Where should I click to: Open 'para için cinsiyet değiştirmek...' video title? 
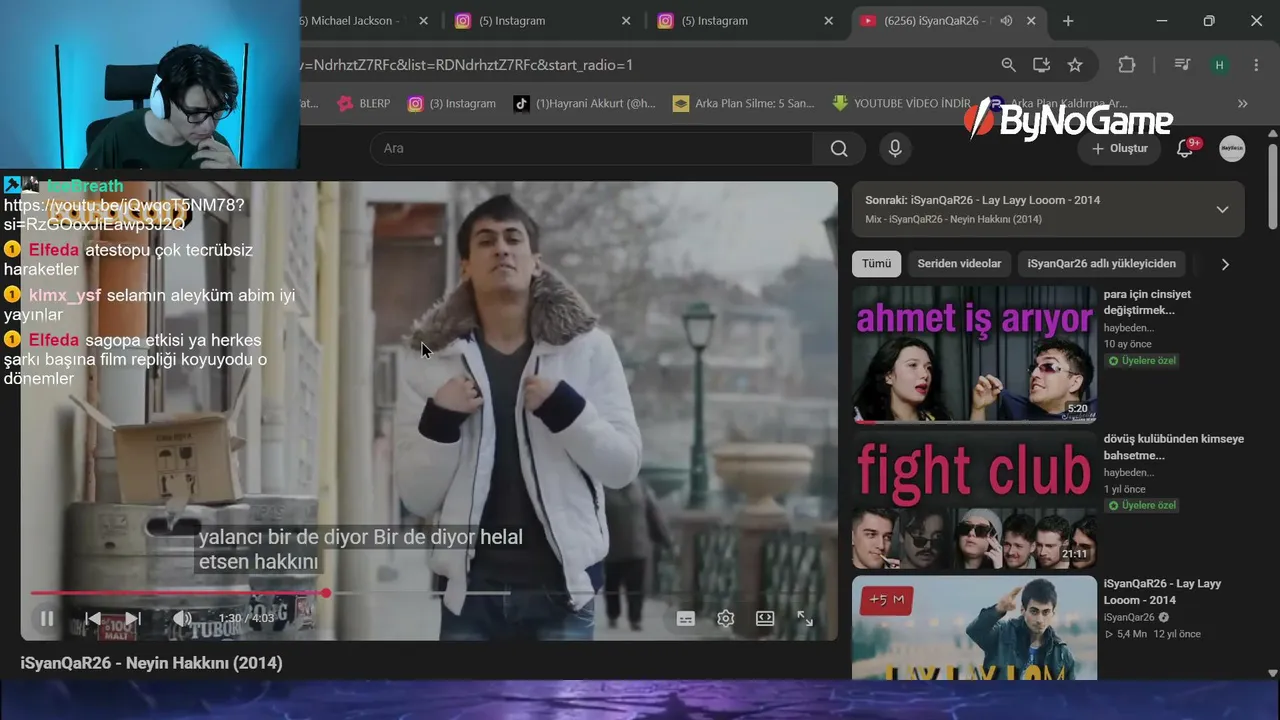[x=1147, y=302]
